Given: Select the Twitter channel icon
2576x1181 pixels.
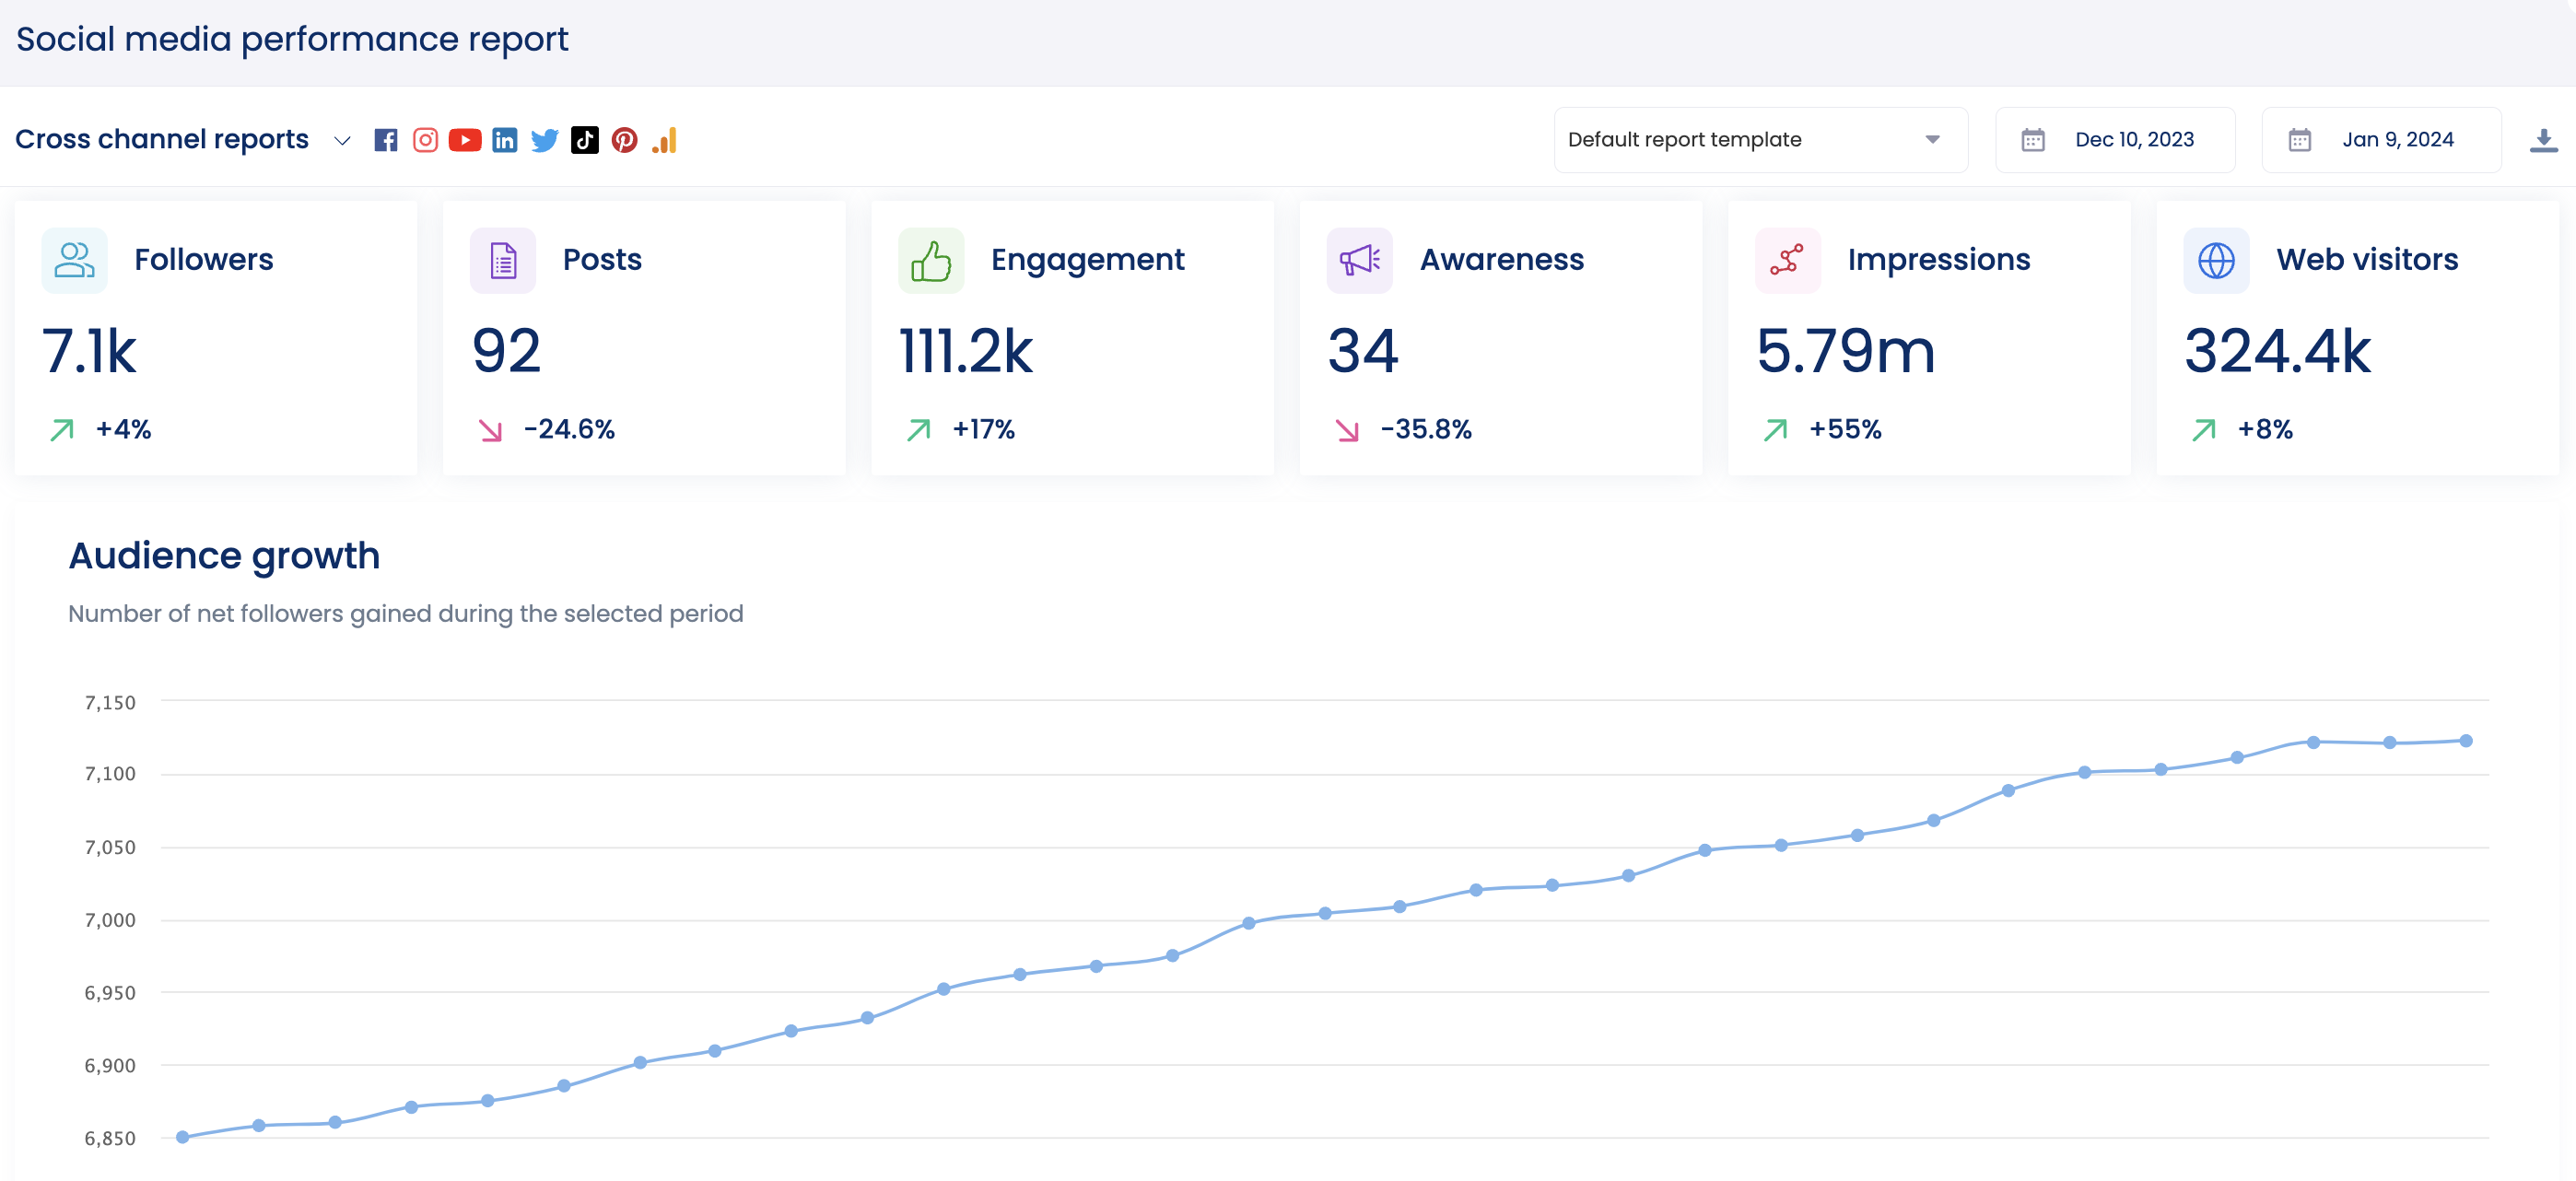Looking at the screenshot, I should pyautogui.click(x=545, y=139).
